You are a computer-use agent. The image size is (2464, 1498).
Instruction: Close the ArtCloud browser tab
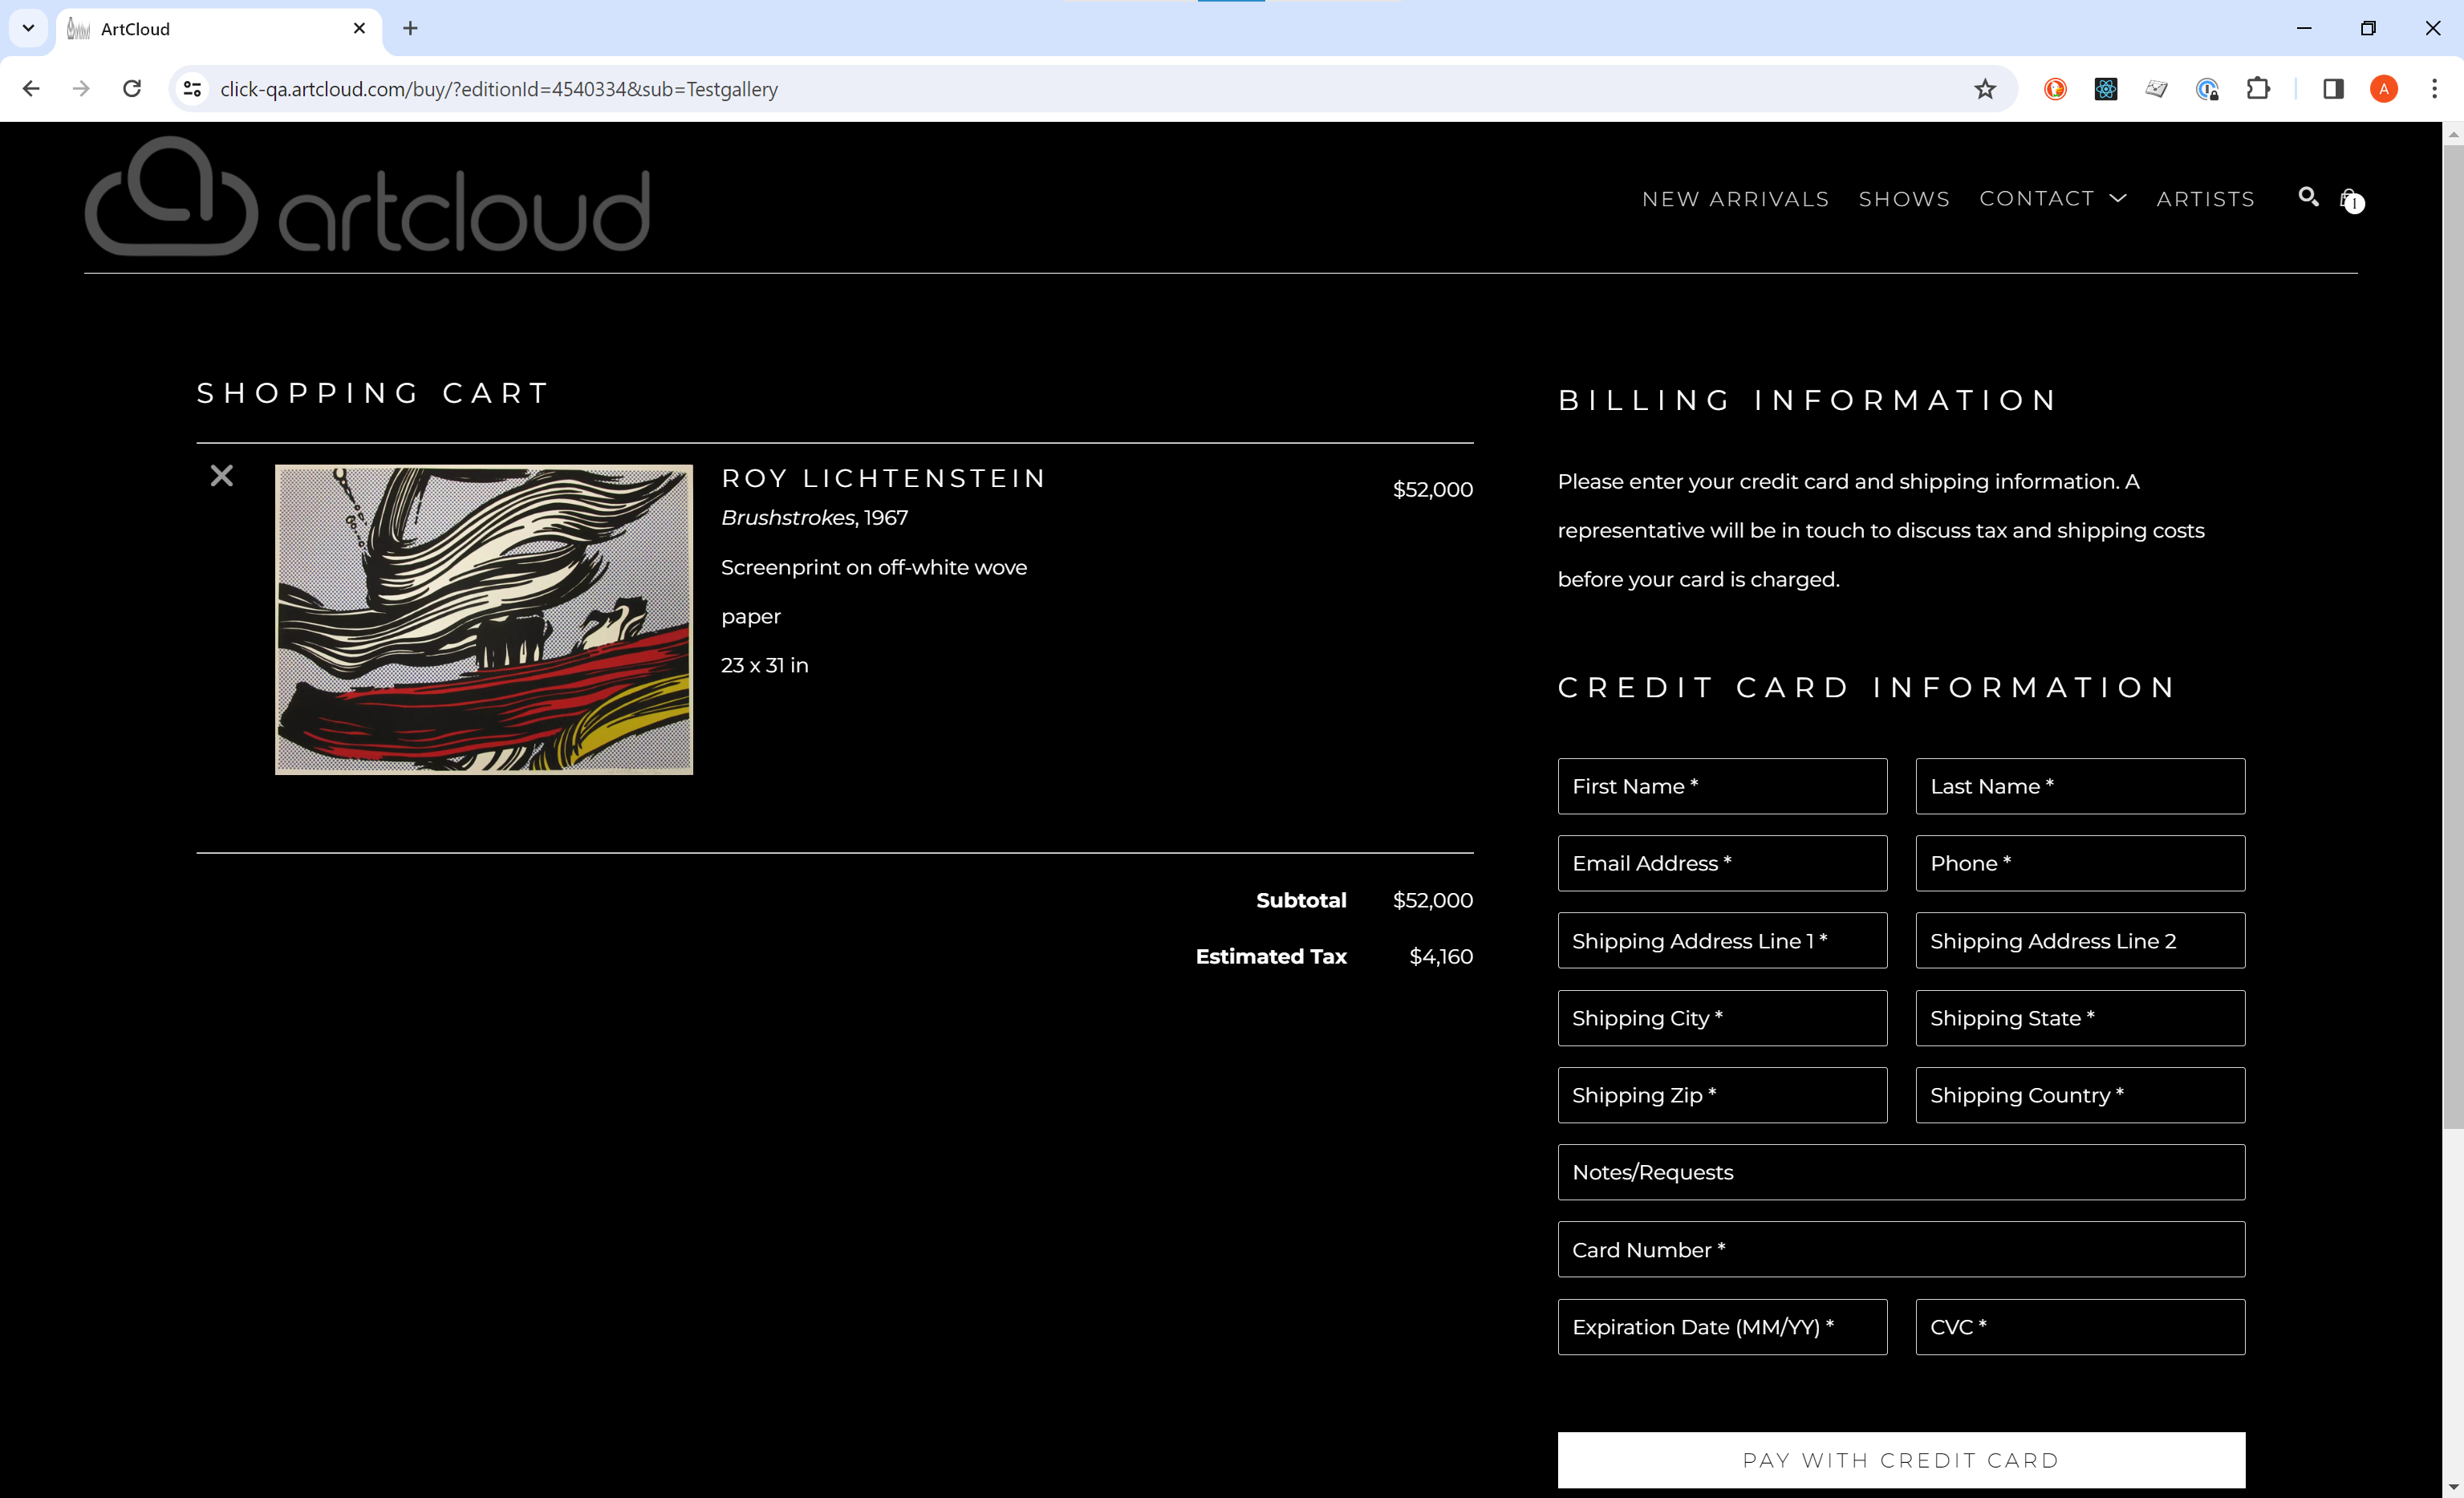pos(359,28)
